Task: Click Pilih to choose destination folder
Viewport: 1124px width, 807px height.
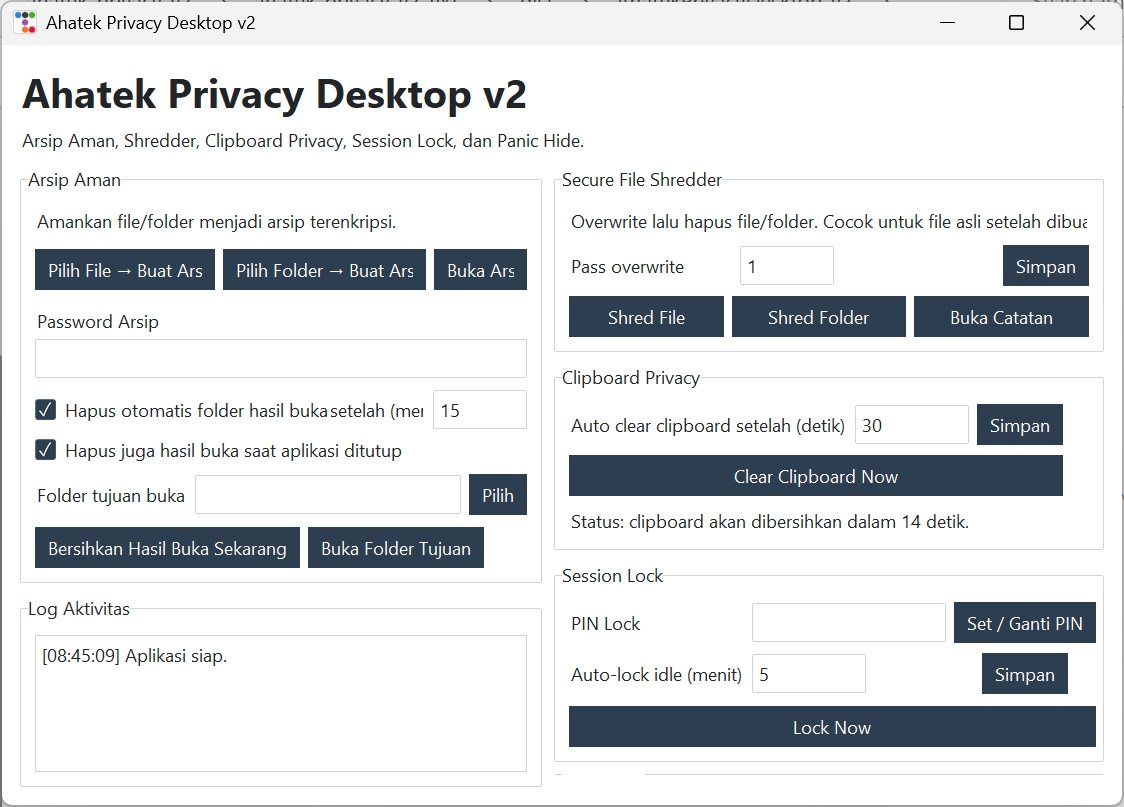Action: click(x=497, y=494)
